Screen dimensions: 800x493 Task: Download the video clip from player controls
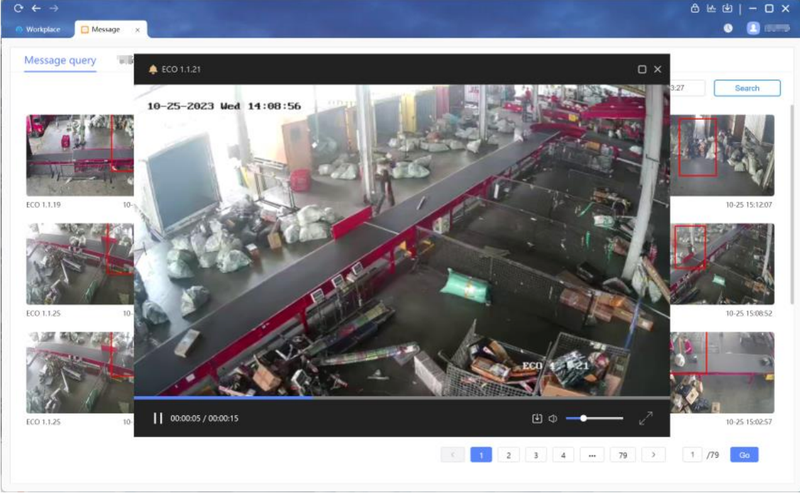537,418
